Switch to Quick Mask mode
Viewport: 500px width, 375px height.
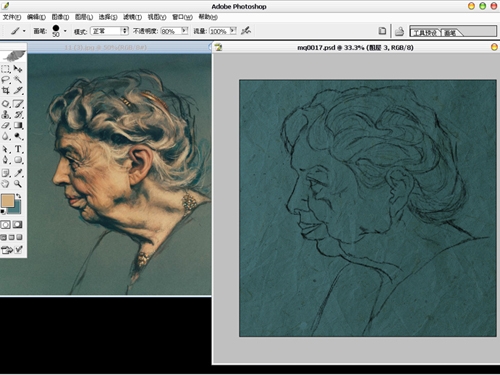point(18,225)
